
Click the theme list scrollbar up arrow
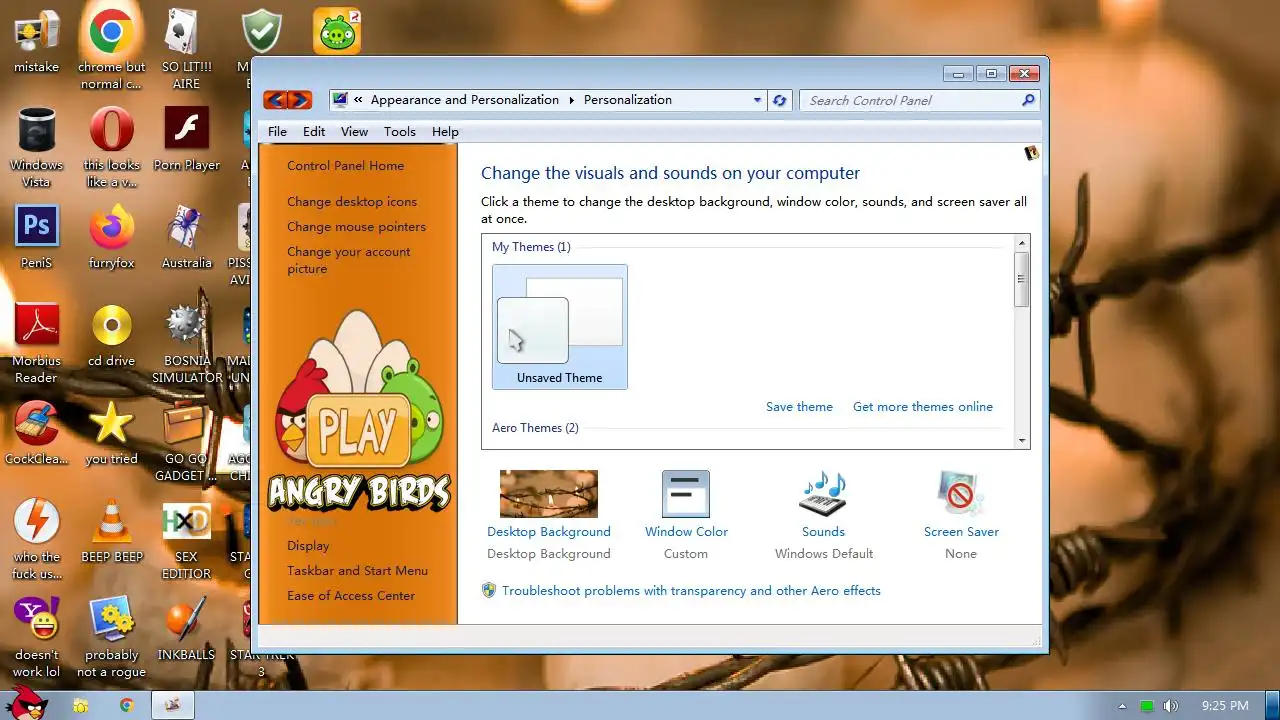tap(1021, 243)
